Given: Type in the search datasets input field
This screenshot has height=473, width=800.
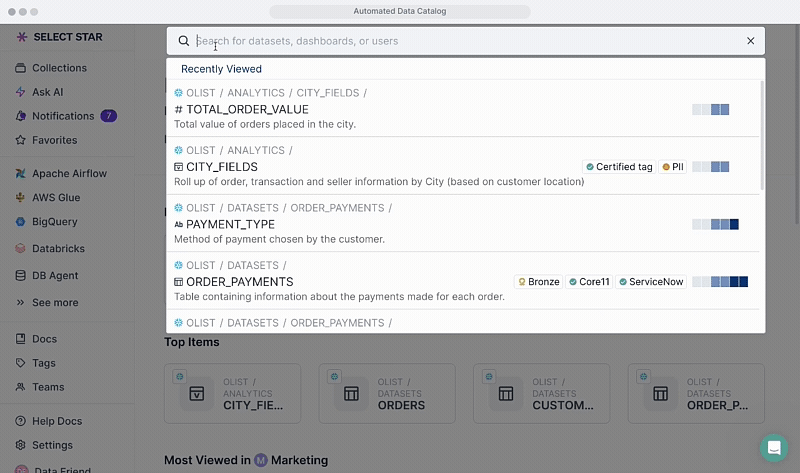Looking at the screenshot, I should (x=460, y=41).
